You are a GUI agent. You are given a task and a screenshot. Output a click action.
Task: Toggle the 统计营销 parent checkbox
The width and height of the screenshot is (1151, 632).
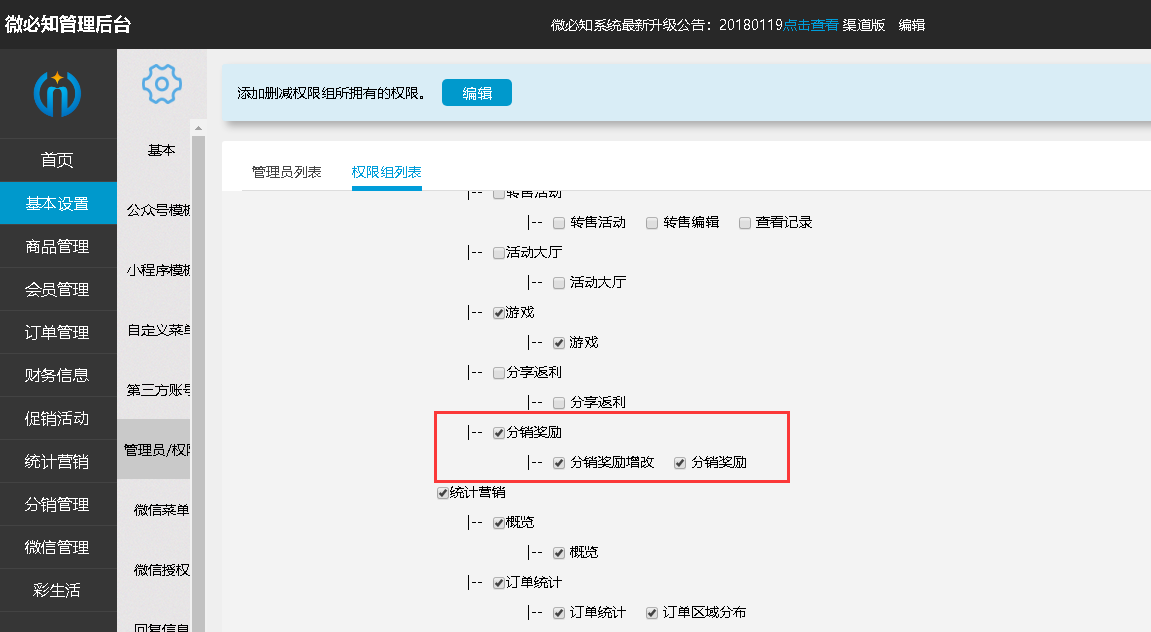(x=442, y=493)
